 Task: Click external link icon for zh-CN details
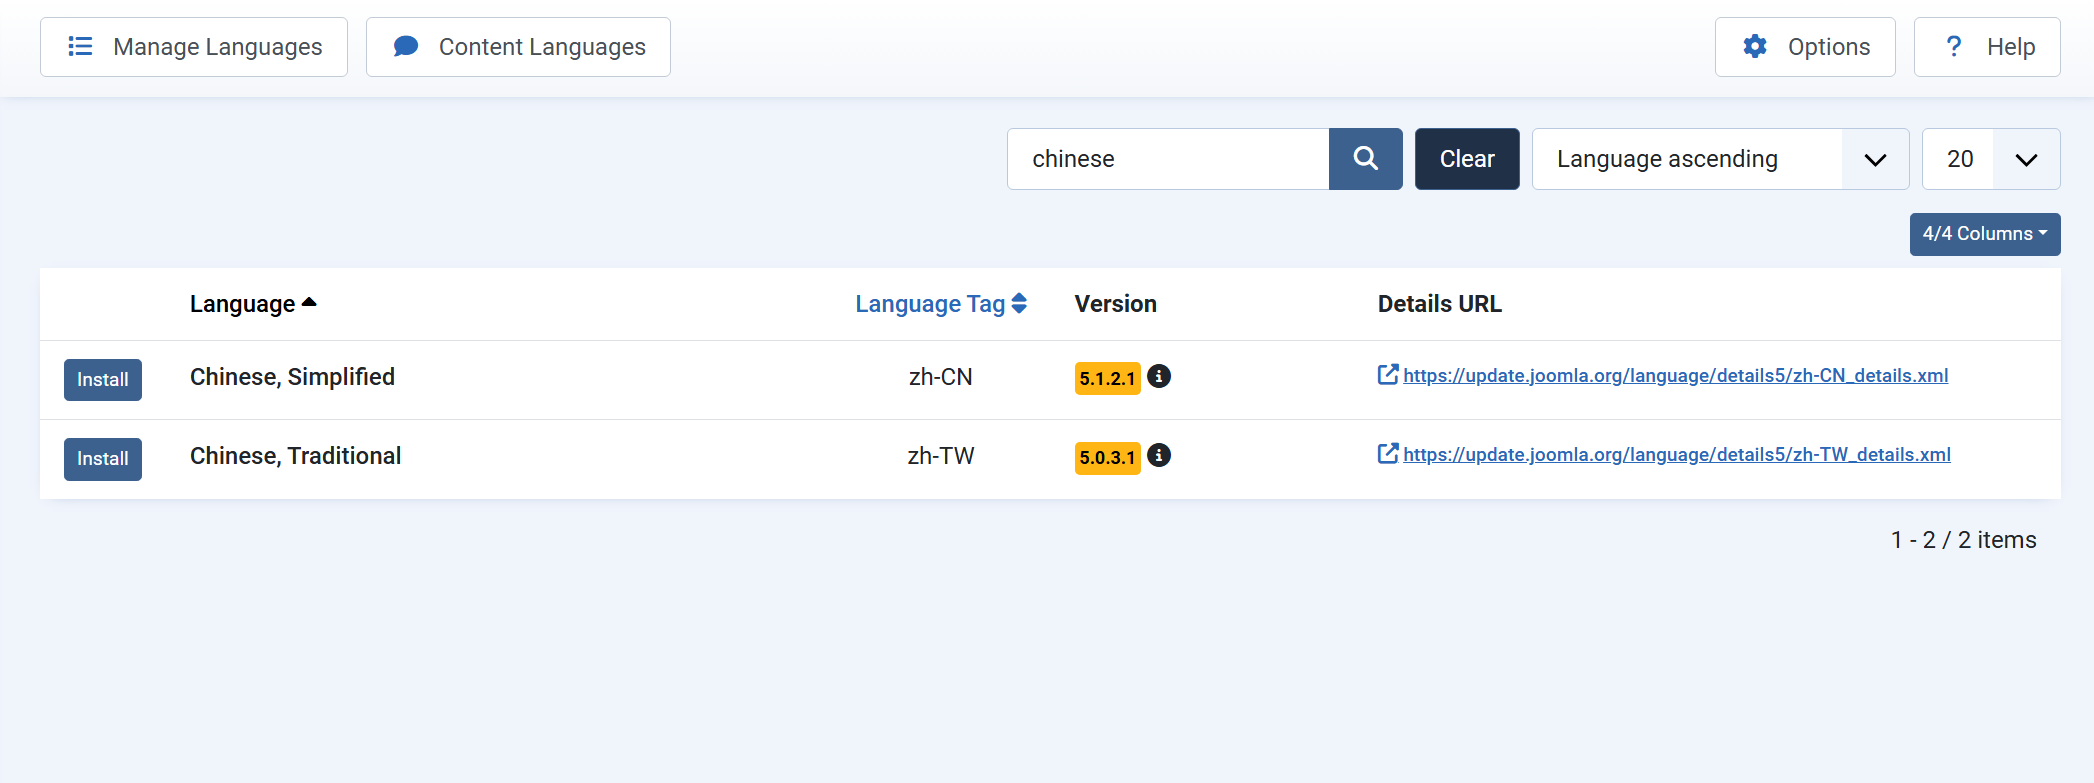pyautogui.click(x=1388, y=375)
